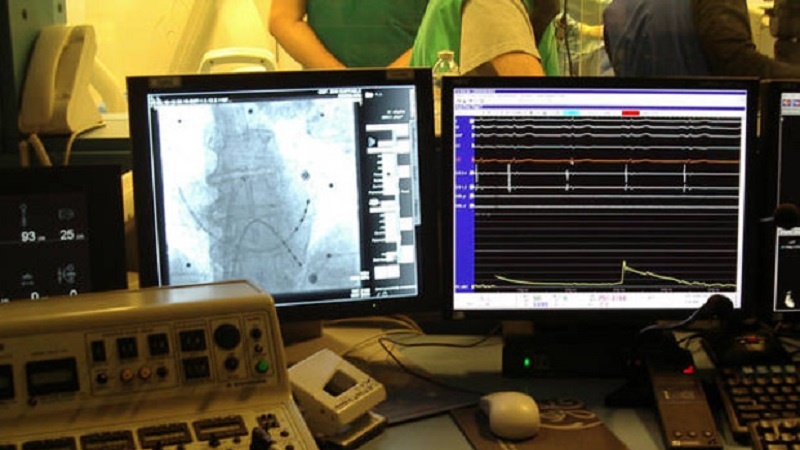Click the white computer mouse on desk

pos(510,413)
